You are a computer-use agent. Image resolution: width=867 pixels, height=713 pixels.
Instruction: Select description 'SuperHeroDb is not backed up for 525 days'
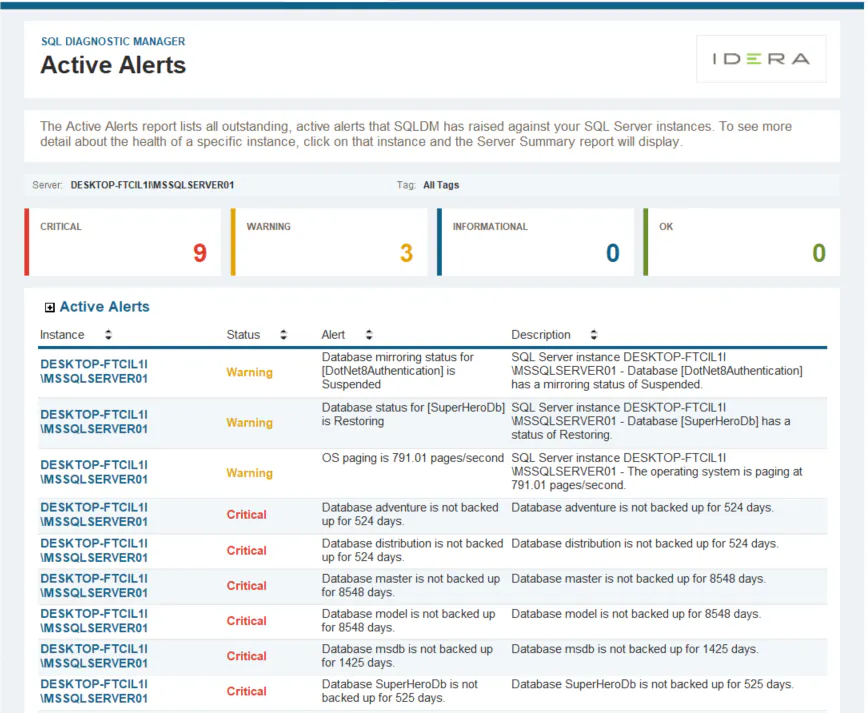click(x=652, y=684)
